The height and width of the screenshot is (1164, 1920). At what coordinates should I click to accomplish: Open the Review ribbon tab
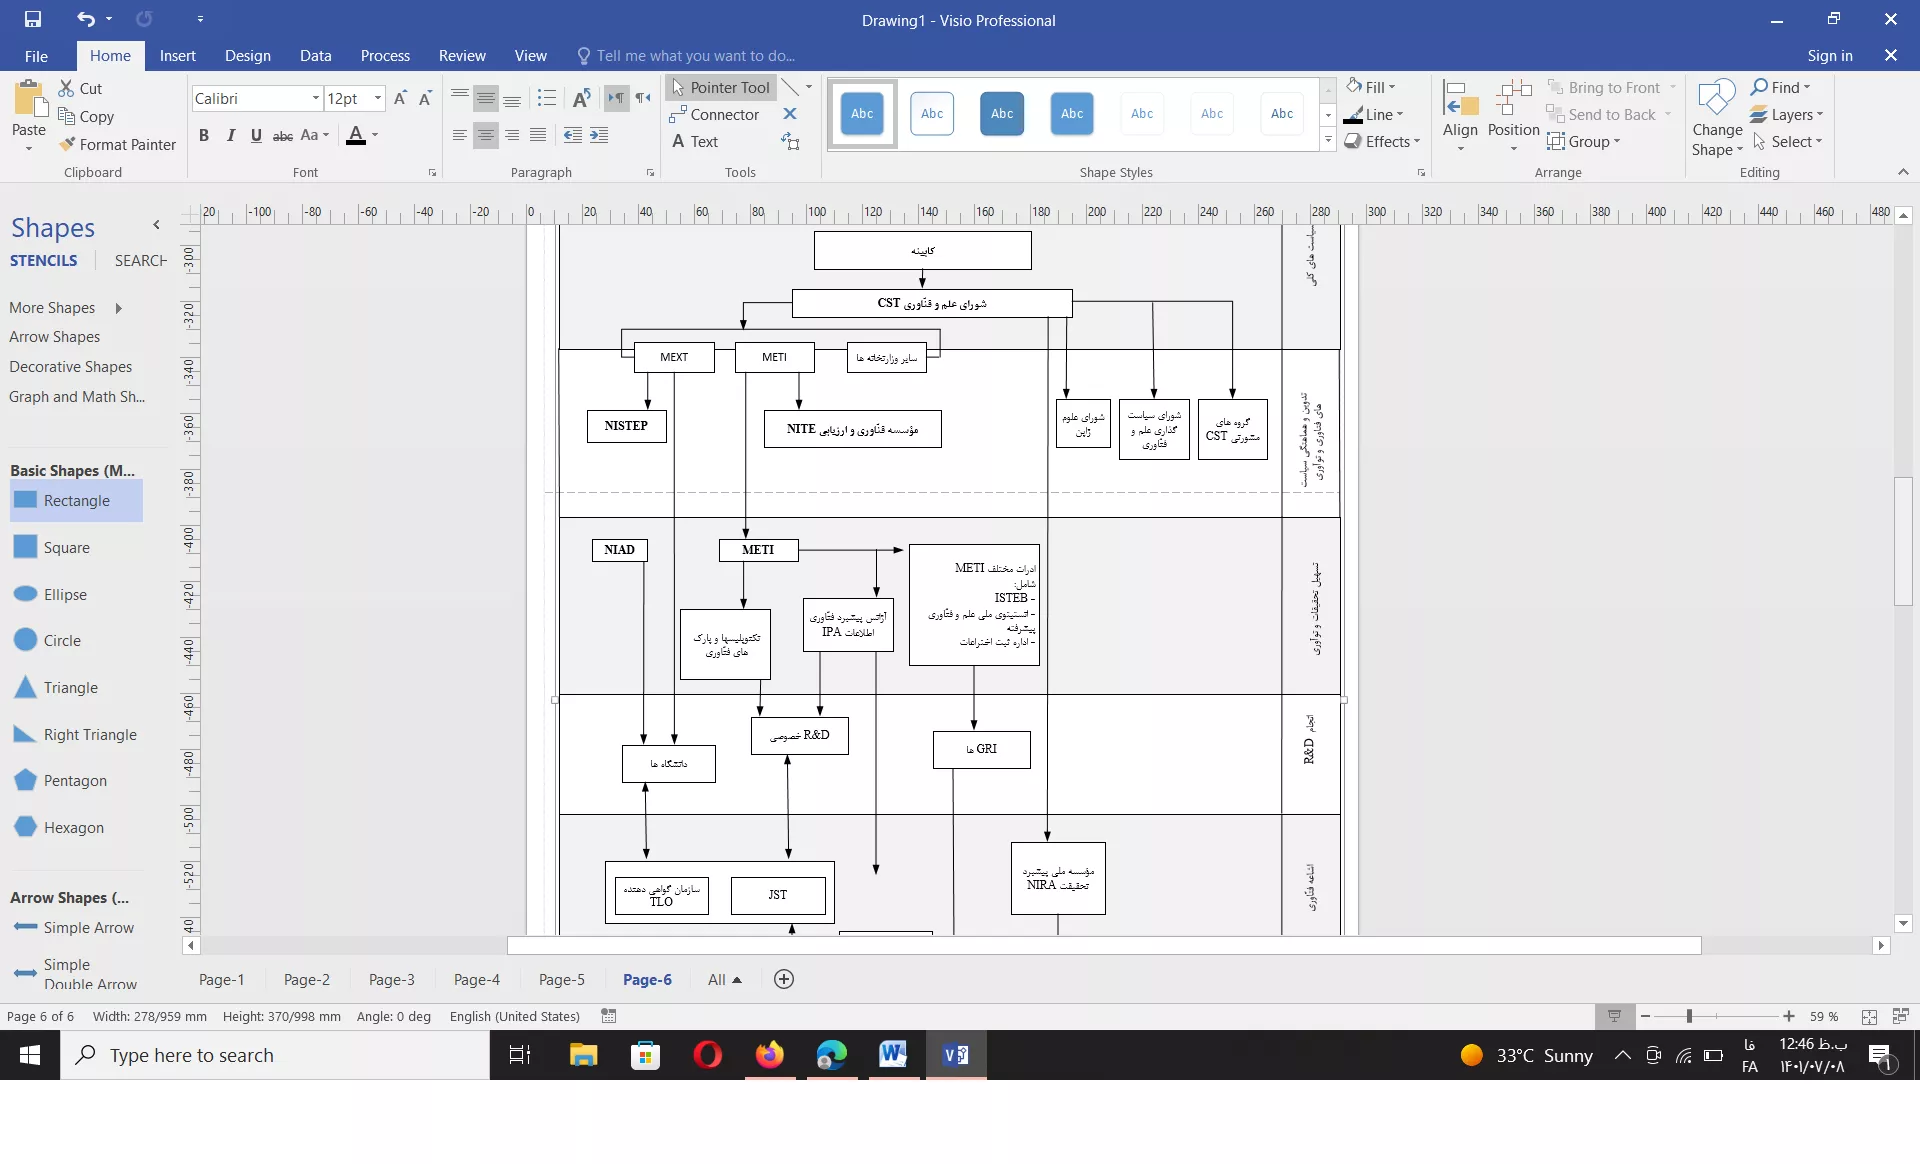[462, 56]
